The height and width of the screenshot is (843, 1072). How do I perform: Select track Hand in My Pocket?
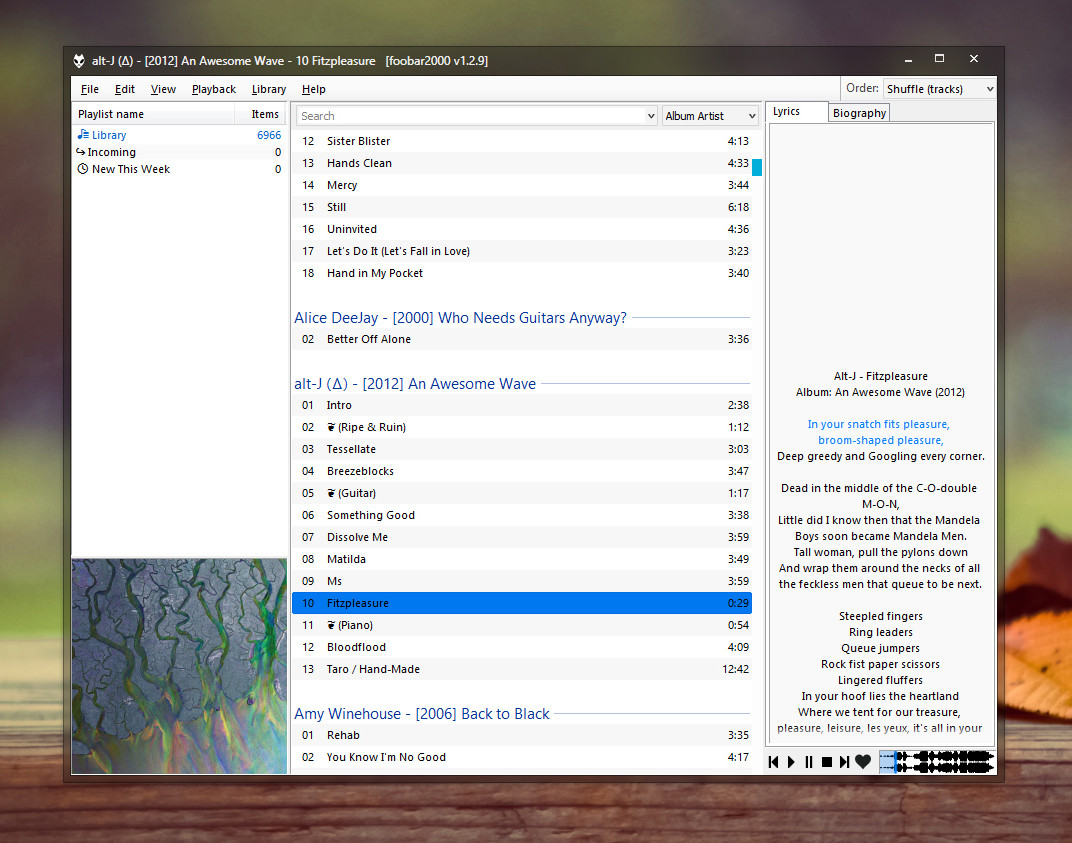(x=522, y=273)
